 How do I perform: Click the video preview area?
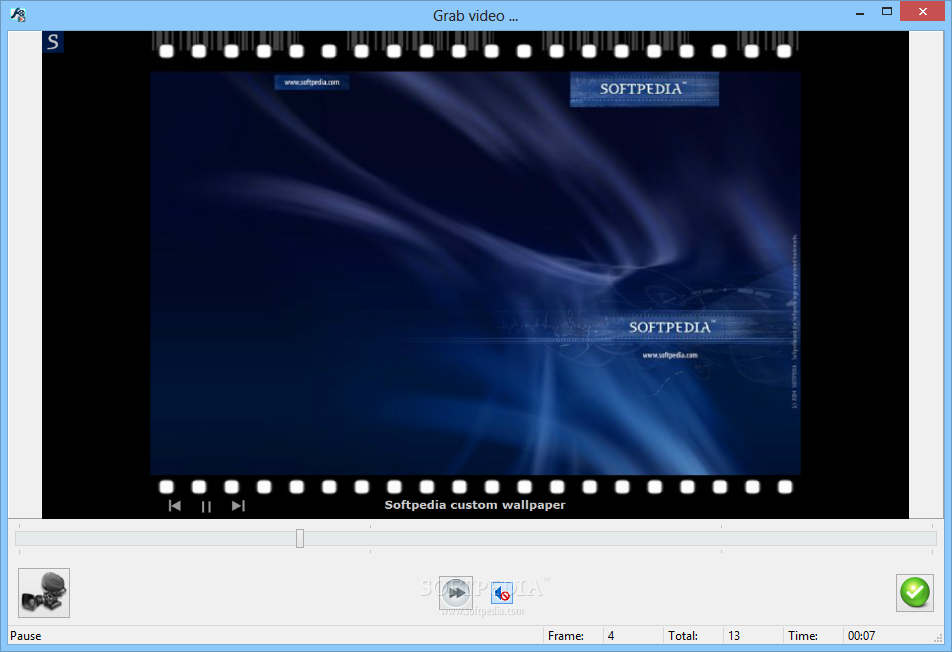(475, 274)
